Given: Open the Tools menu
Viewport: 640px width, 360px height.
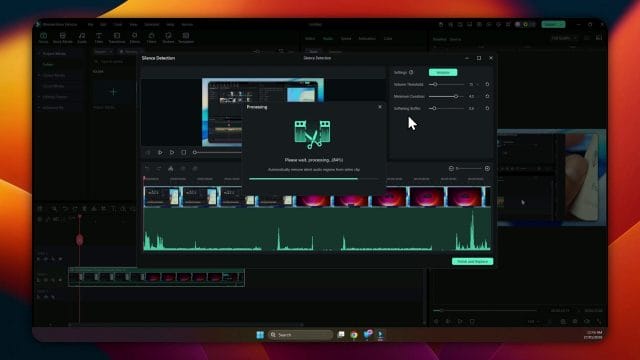Looking at the screenshot, I should coord(118,24).
